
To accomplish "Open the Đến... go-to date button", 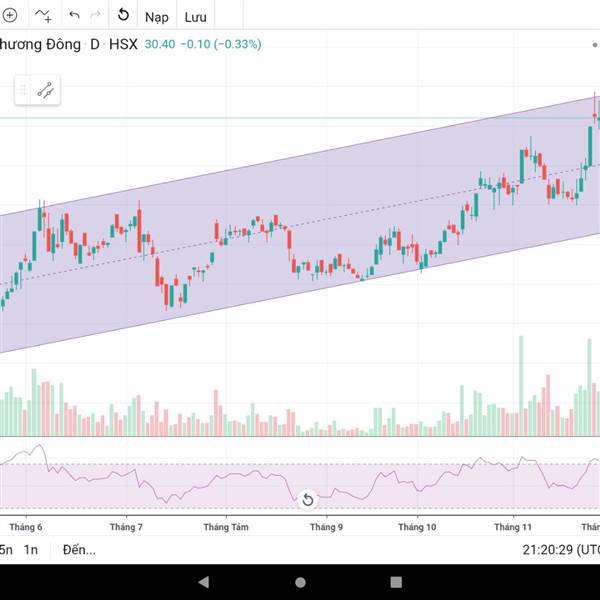I will [79, 550].
